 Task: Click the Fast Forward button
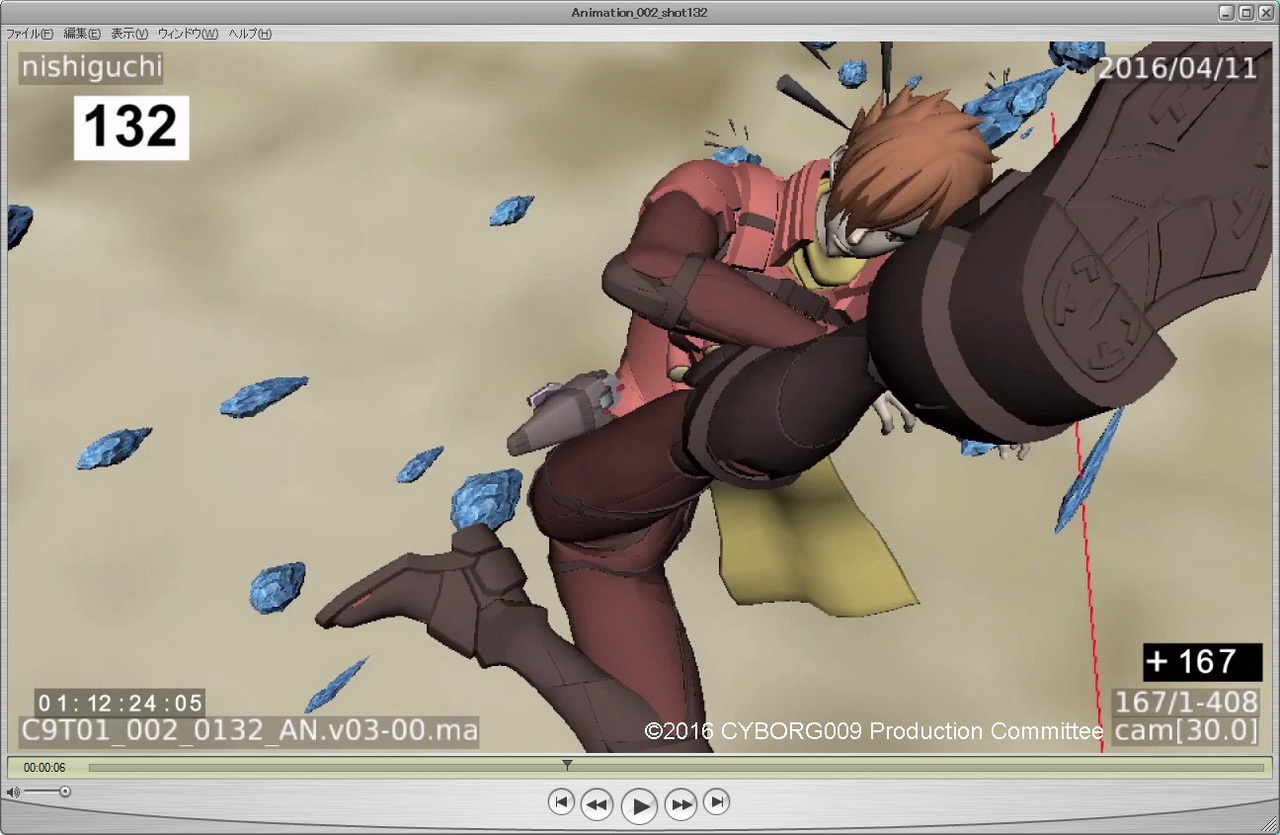coord(681,803)
